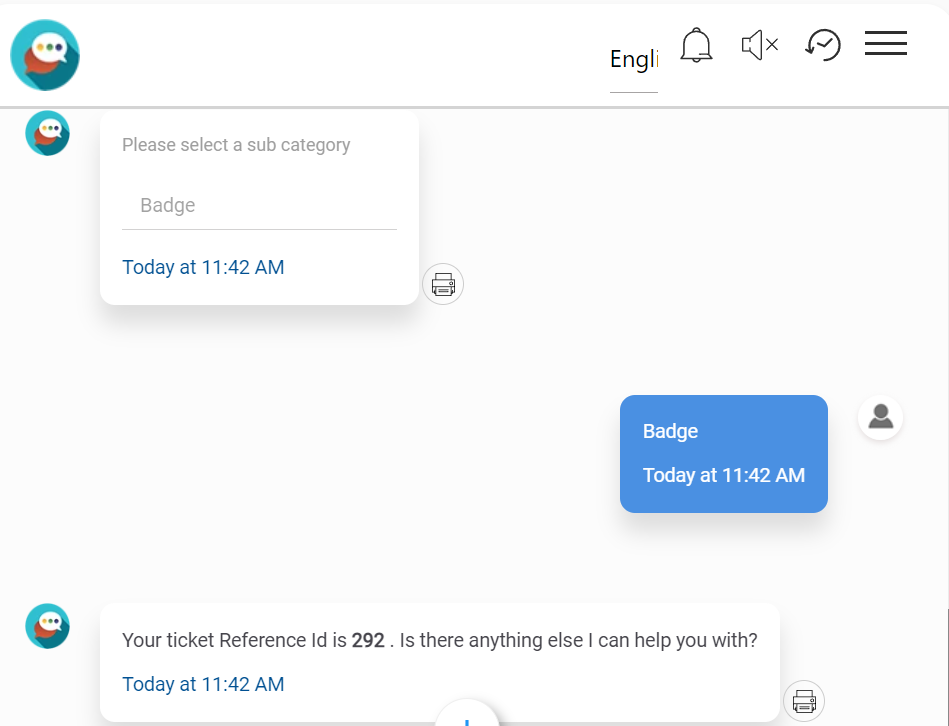Viewport: 949px width, 726px height.
Task: Toggle the muted speaker sound icon
Action: click(x=759, y=45)
